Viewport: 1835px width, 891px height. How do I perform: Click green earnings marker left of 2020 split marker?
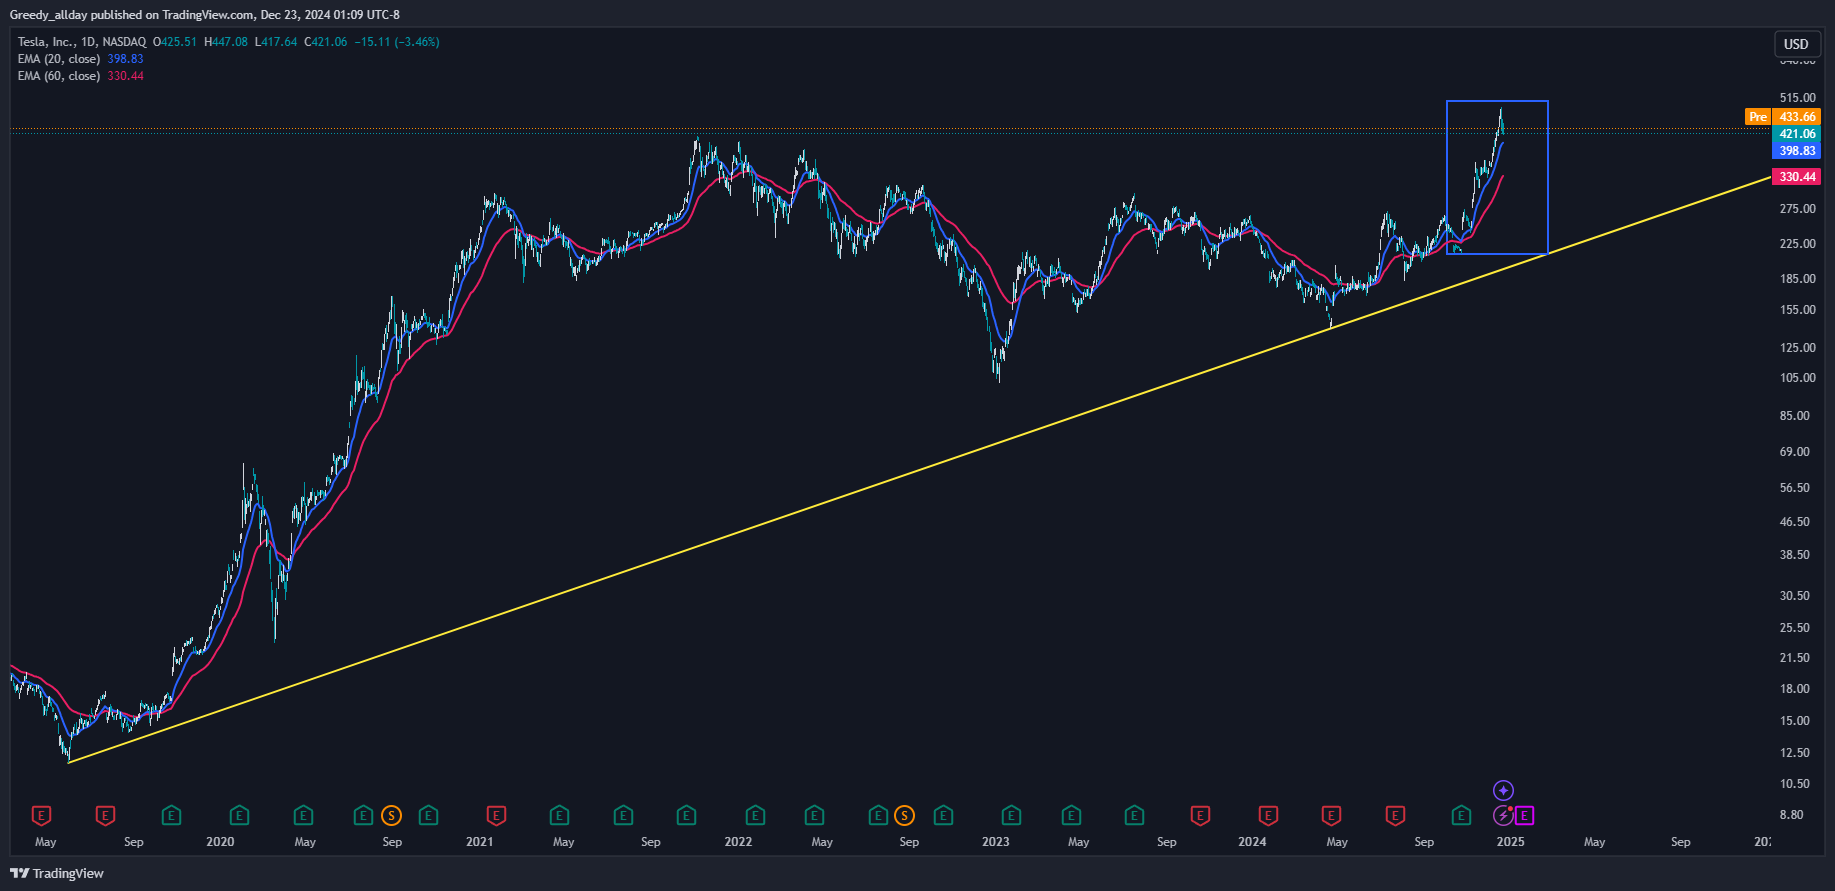[x=363, y=816]
